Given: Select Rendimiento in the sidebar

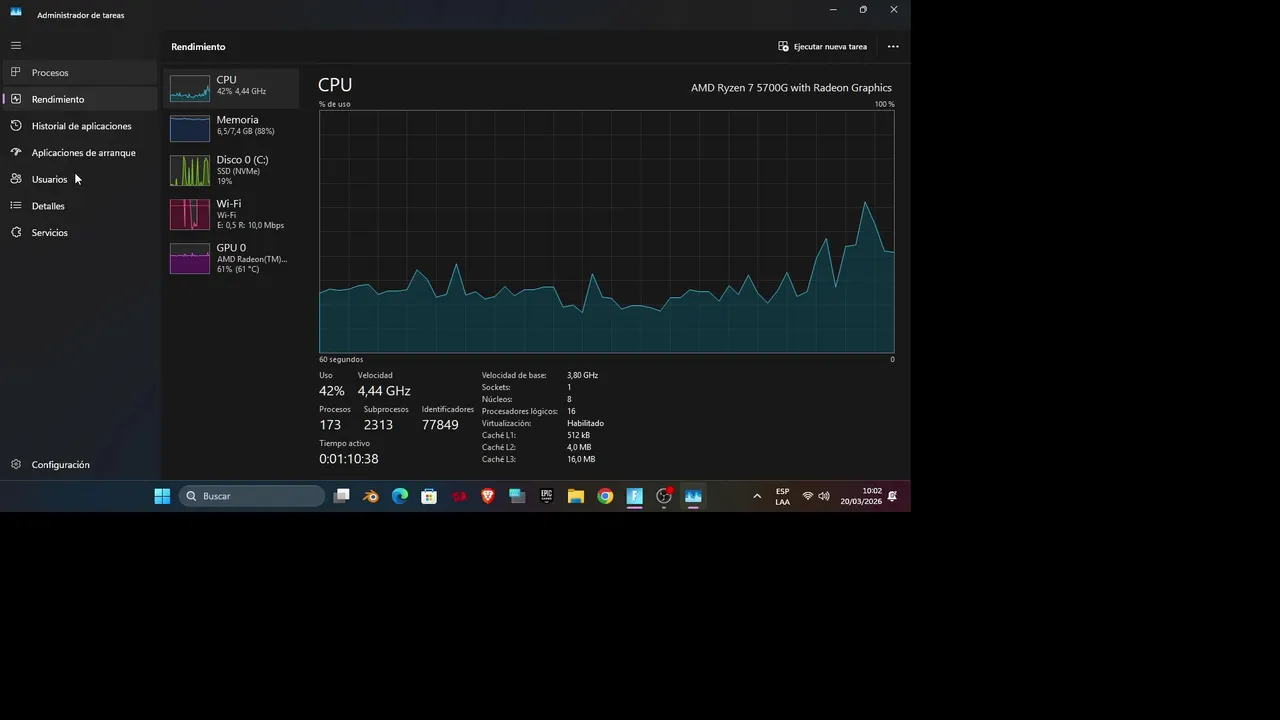Looking at the screenshot, I should 80,99.
